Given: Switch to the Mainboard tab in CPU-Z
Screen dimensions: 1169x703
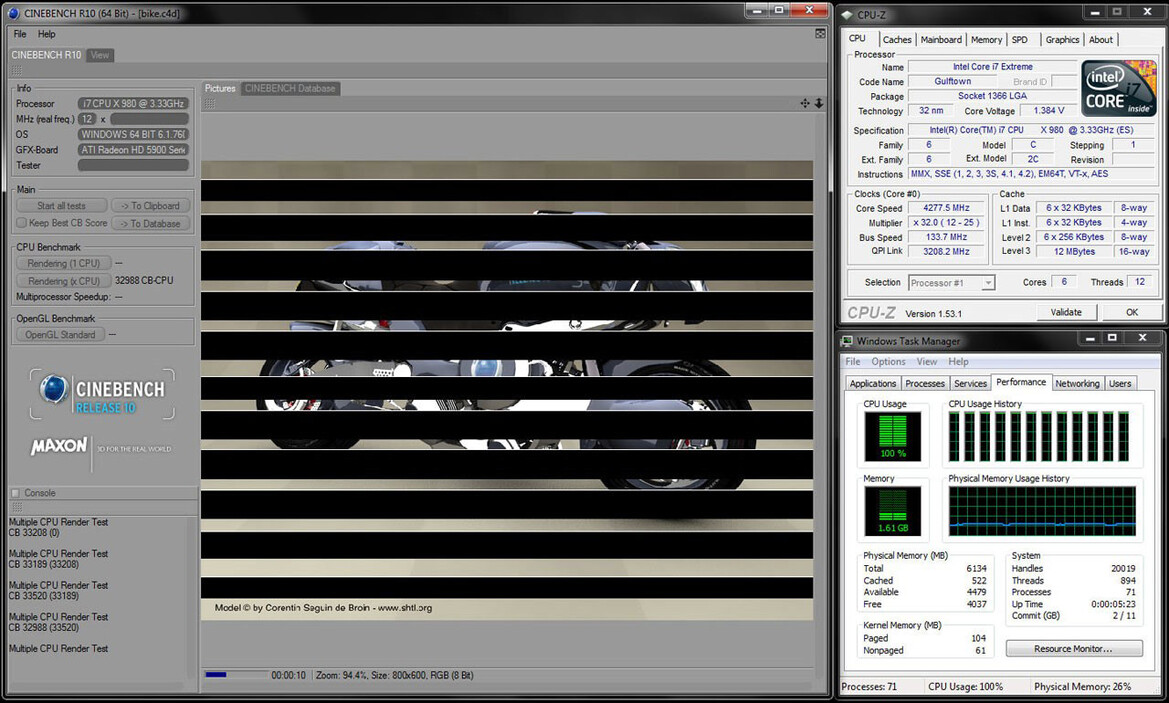Looking at the screenshot, I should tap(941, 40).
